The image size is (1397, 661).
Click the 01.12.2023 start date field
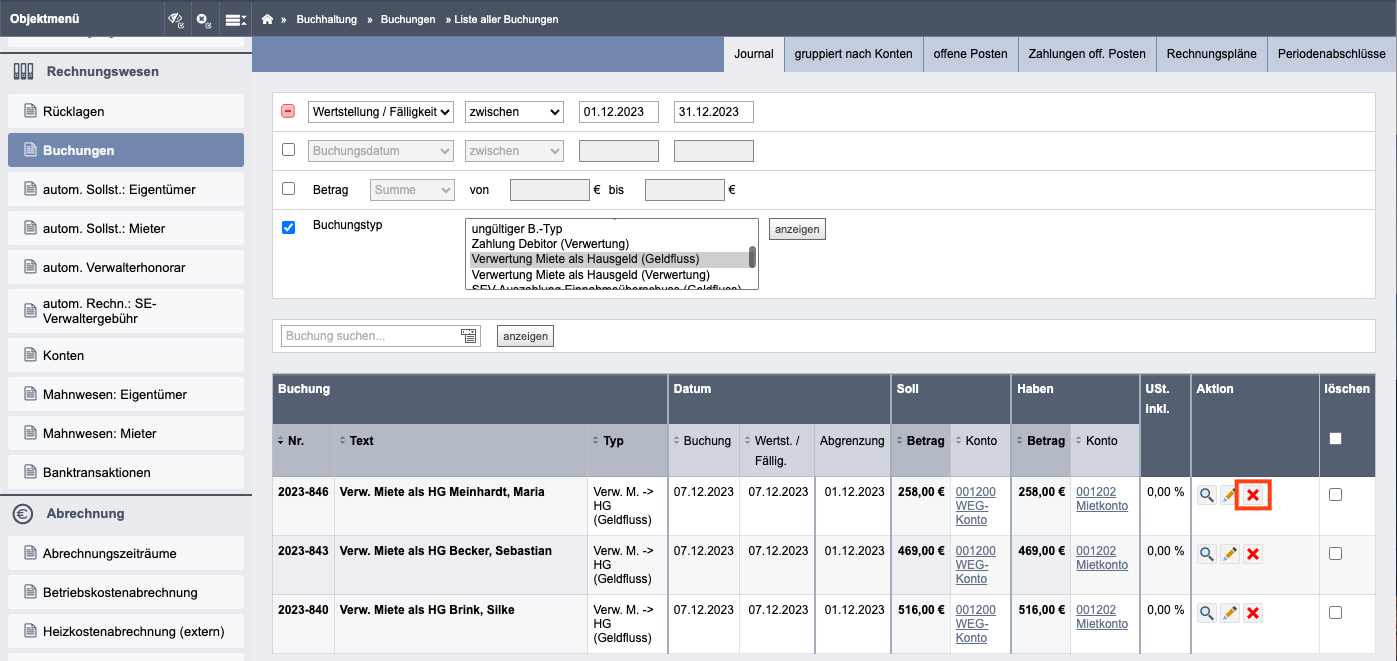tap(619, 112)
